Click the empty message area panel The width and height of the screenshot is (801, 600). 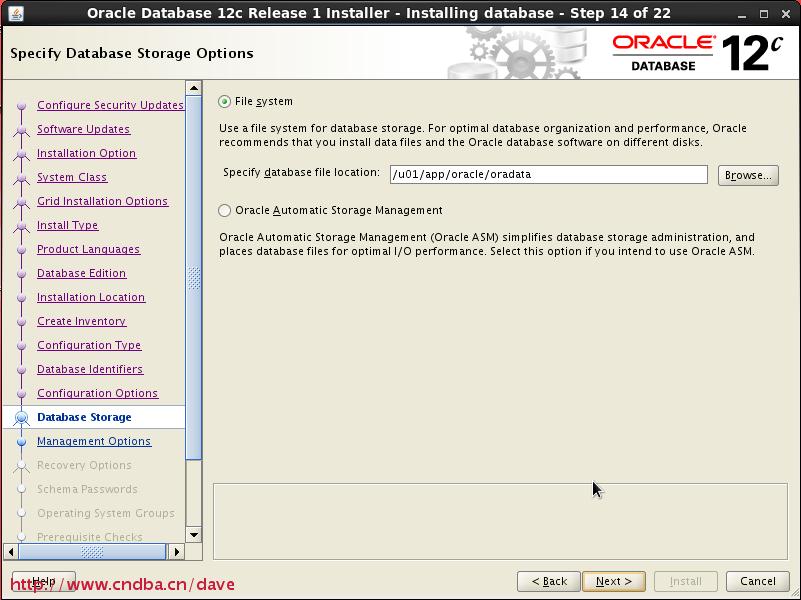[x=500, y=521]
